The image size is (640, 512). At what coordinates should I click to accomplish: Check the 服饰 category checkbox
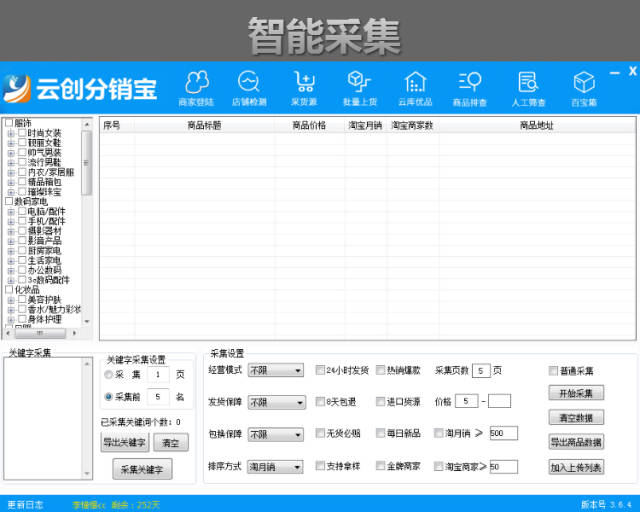(9, 122)
